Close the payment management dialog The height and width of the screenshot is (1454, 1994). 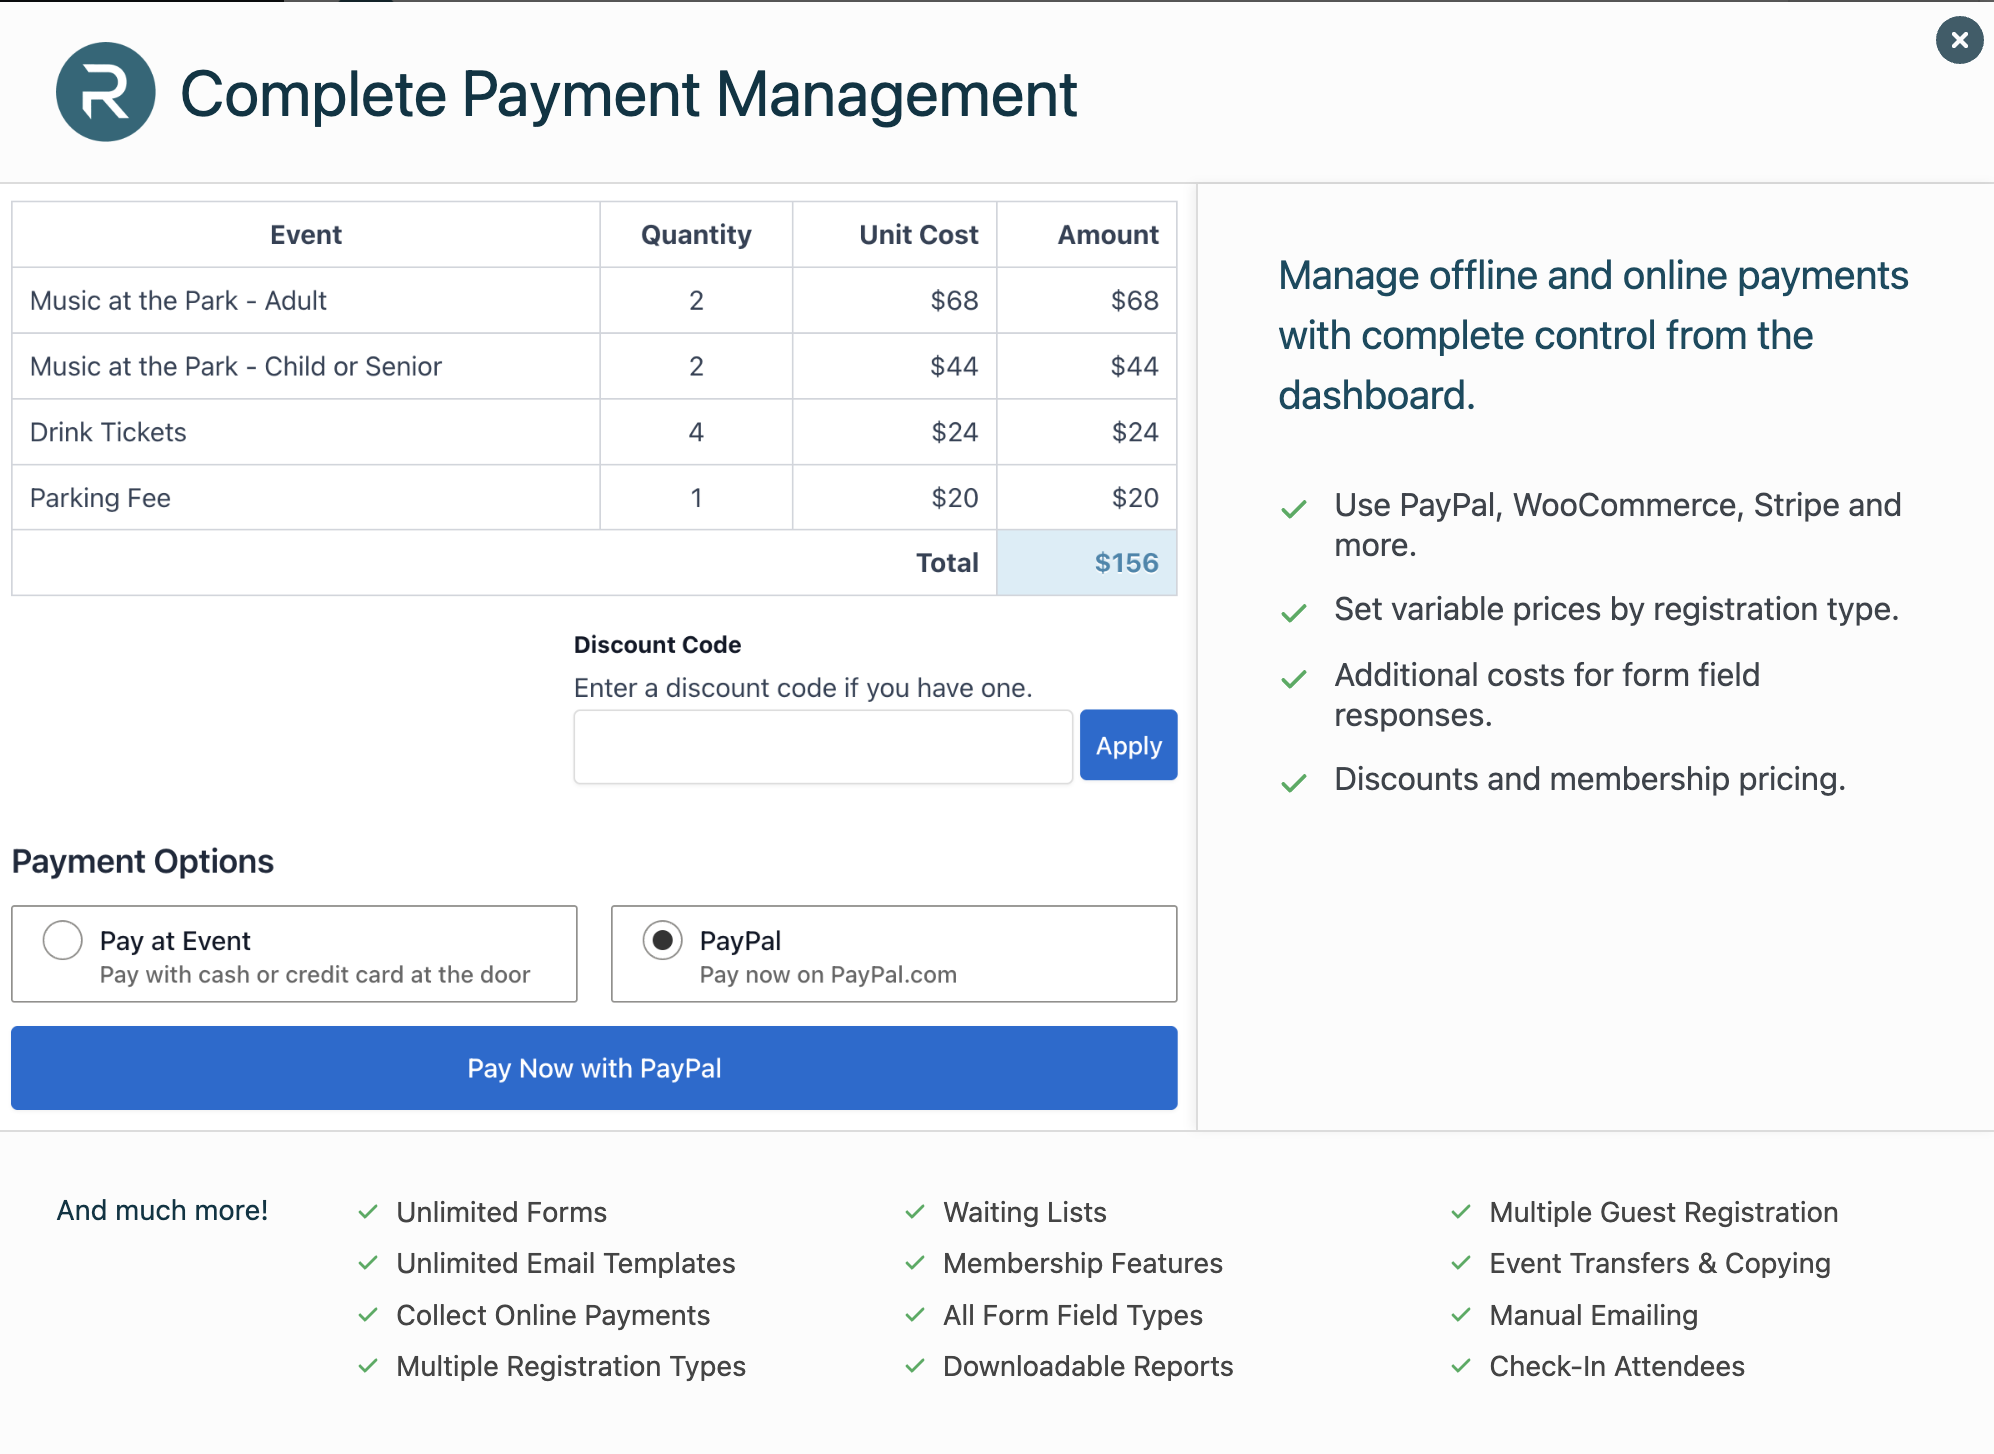pyautogui.click(x=1958, y=40)
